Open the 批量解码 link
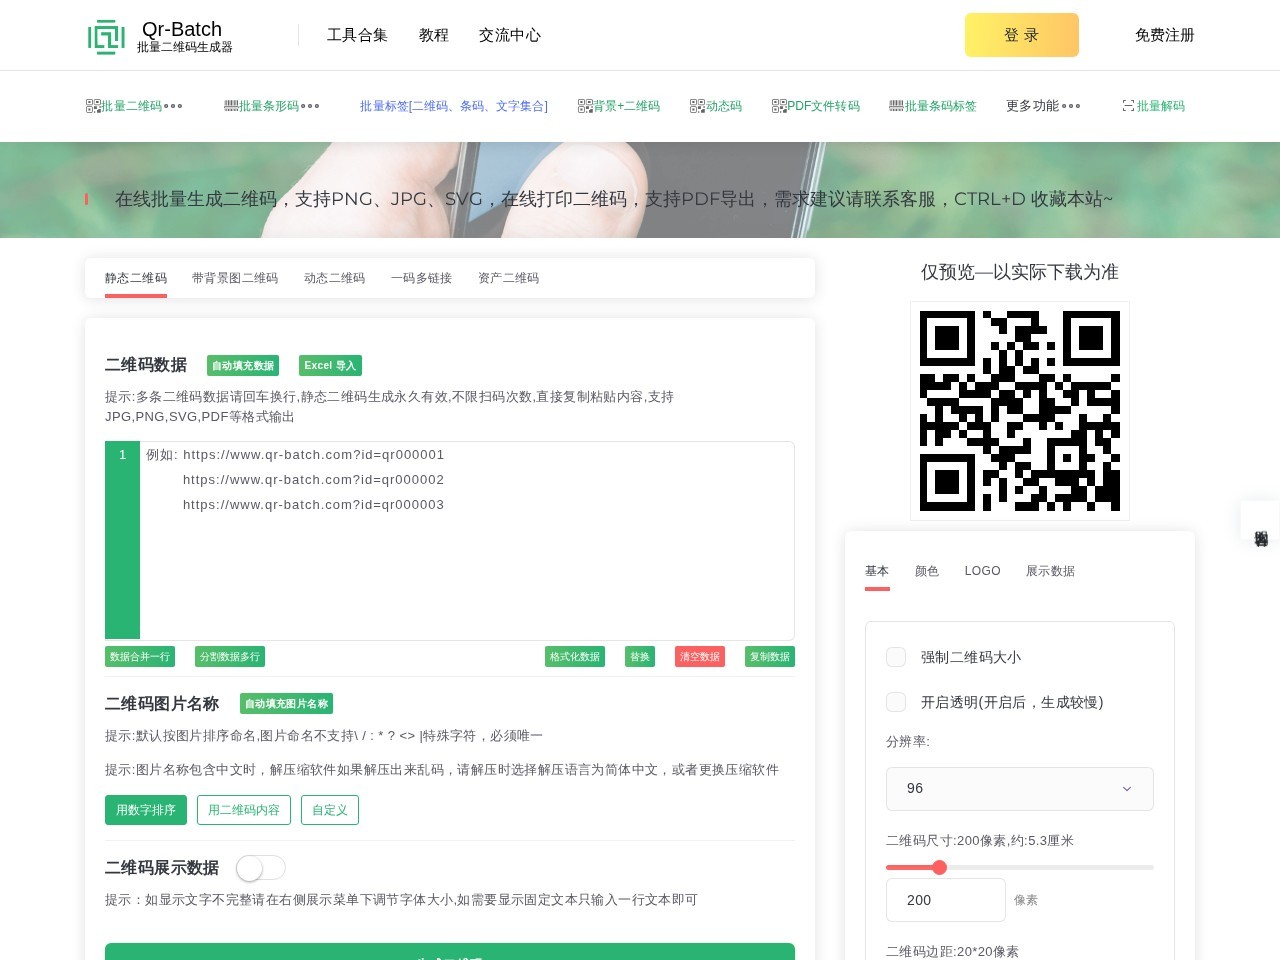Viewport: 1280px width, 960px height. click(x=1161, y=106)
